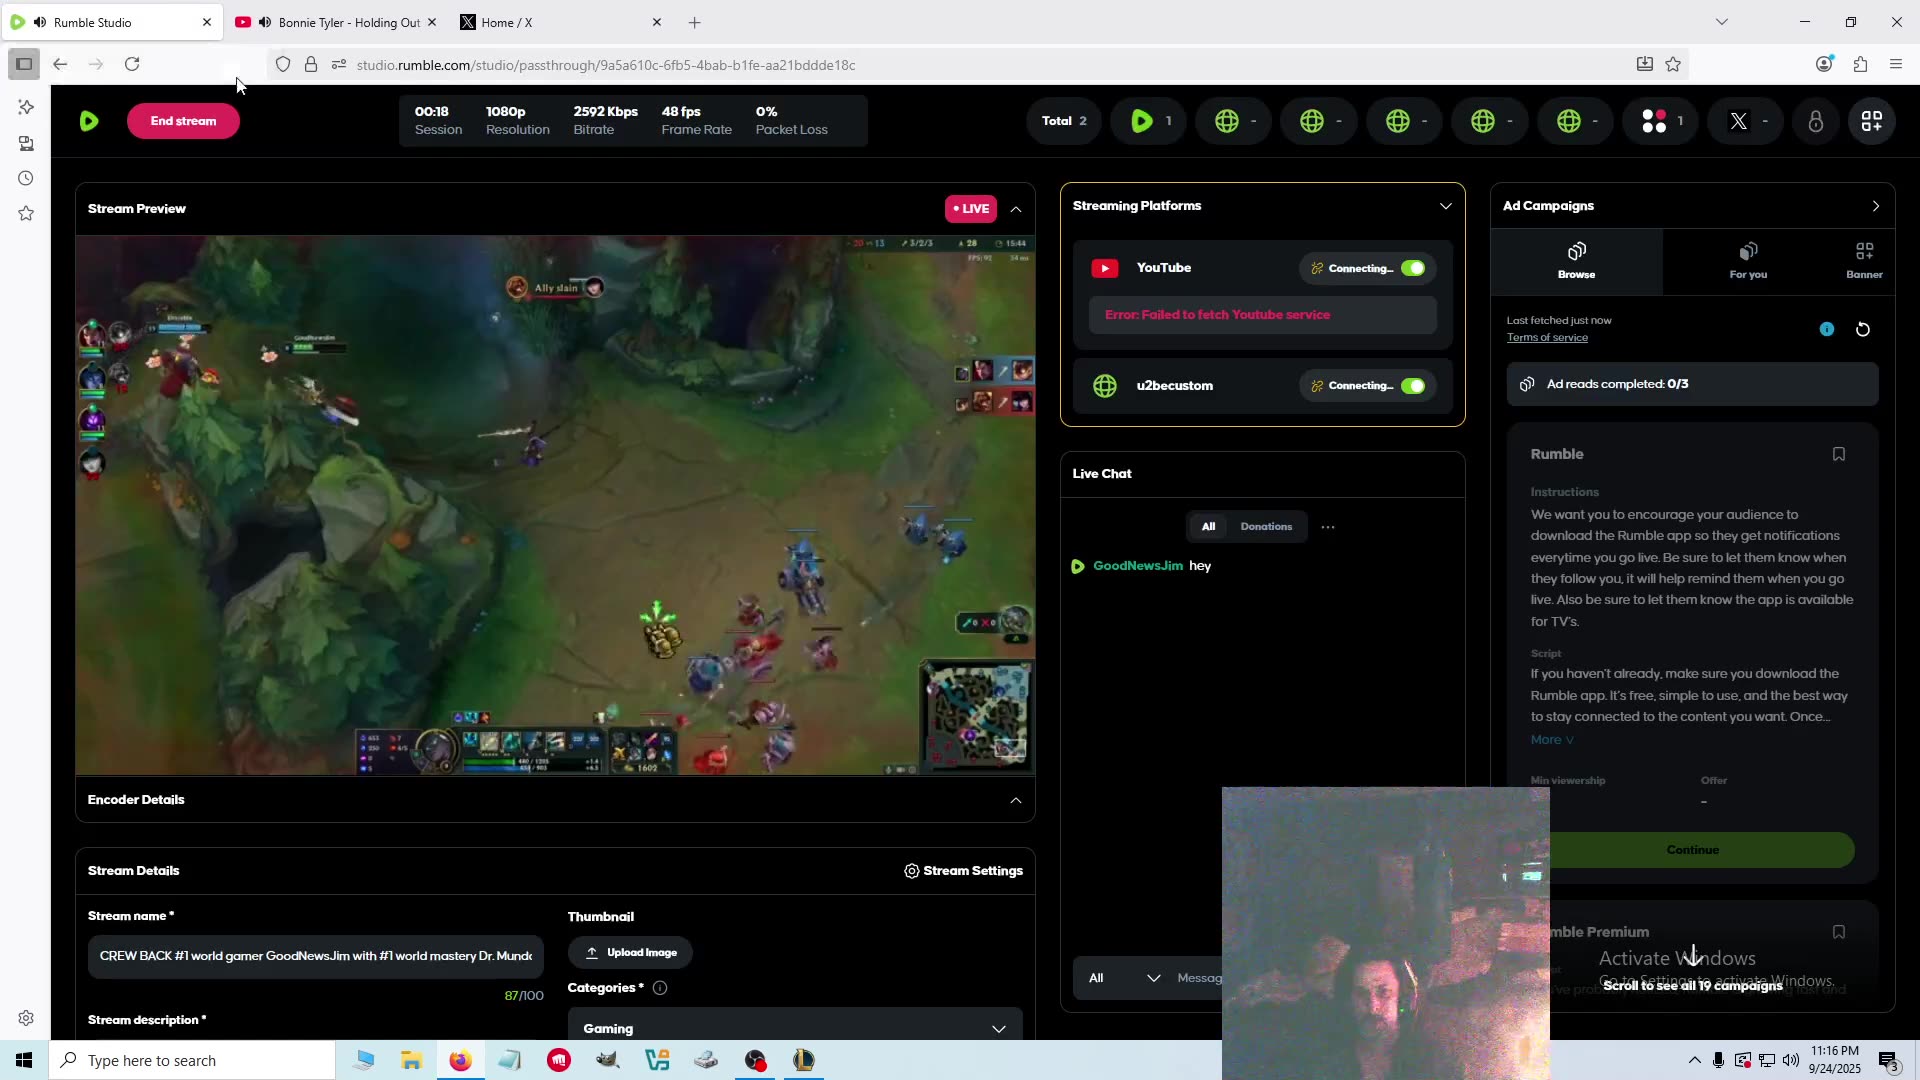Refresh the ad campaigns list
This screenshot has height=1080, width=1920.
(x=1863, y=329)
